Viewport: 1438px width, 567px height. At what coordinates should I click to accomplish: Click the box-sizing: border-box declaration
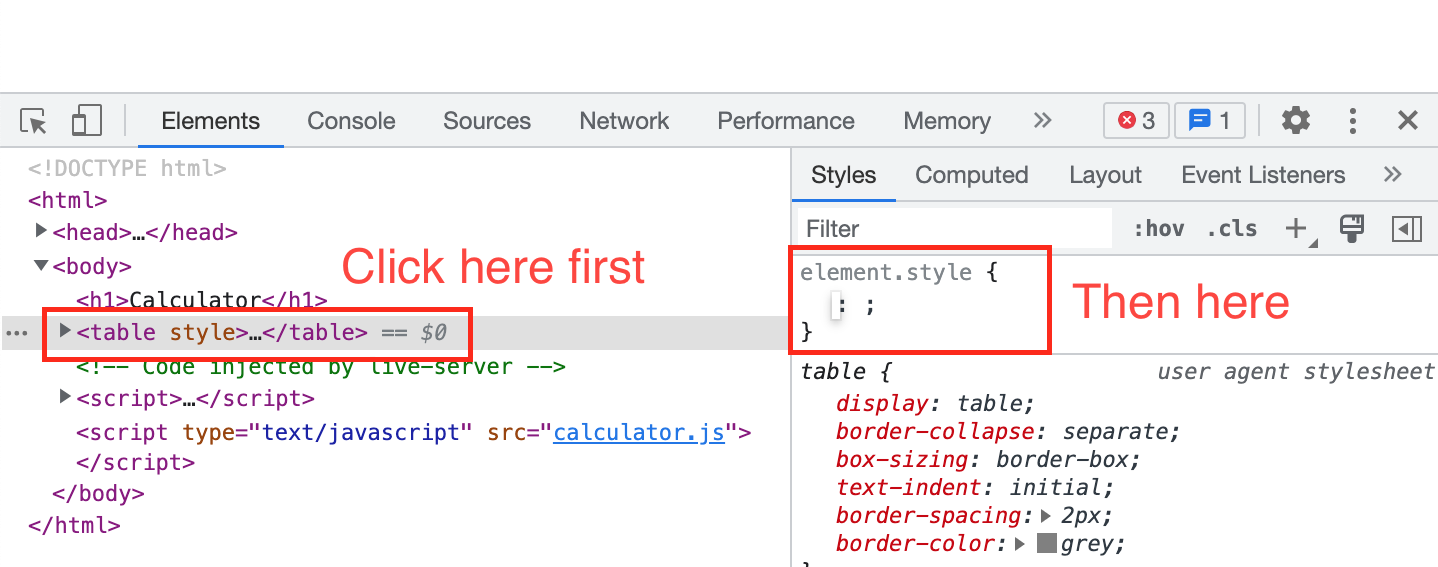tap(988, 460)
